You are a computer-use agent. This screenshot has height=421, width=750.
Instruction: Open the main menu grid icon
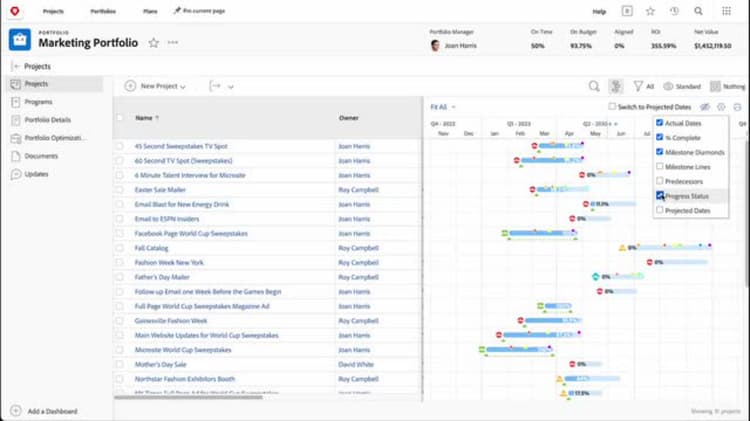(x=726, y=11)
